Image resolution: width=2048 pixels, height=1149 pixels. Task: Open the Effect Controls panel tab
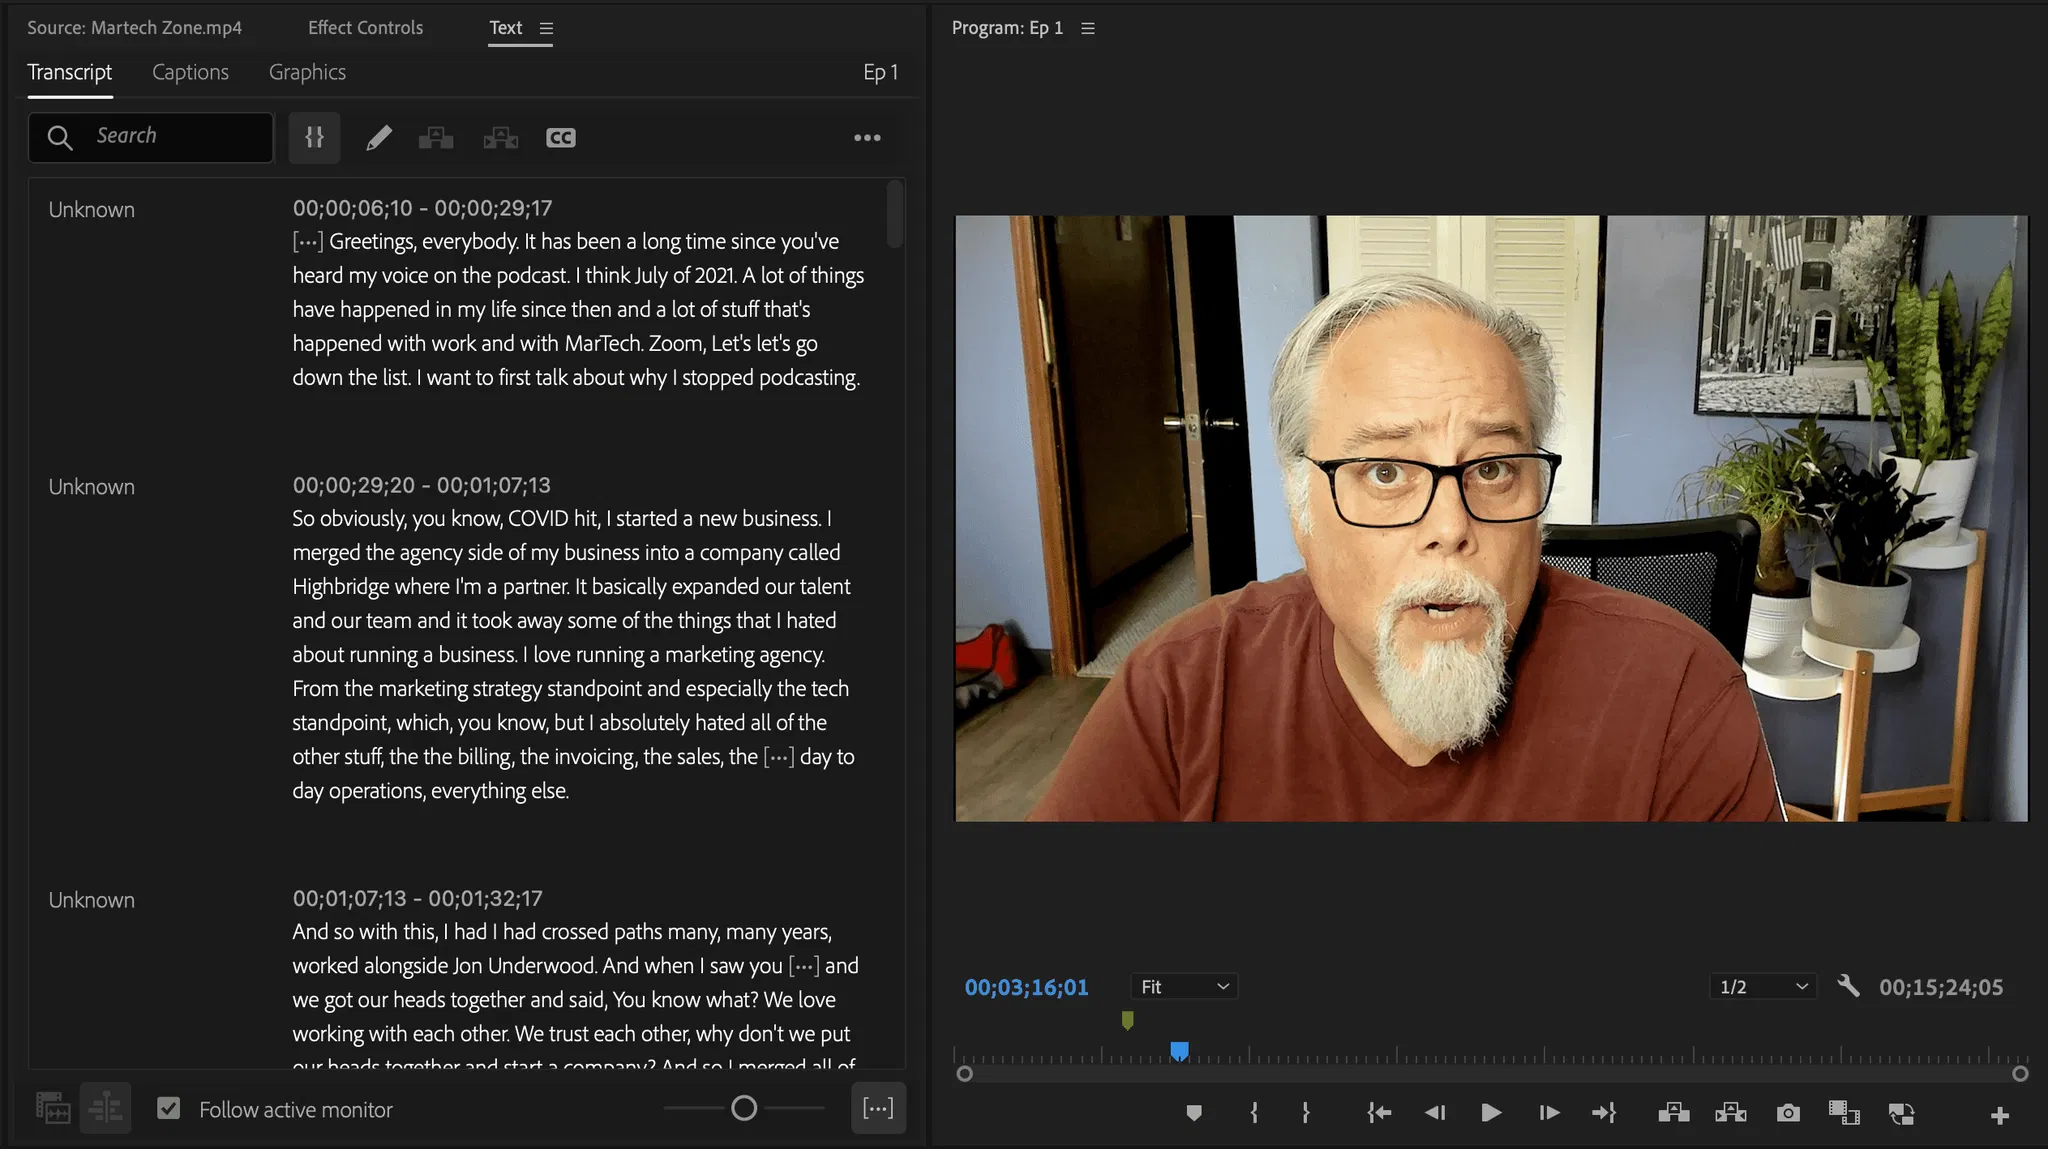click(365, 28)
